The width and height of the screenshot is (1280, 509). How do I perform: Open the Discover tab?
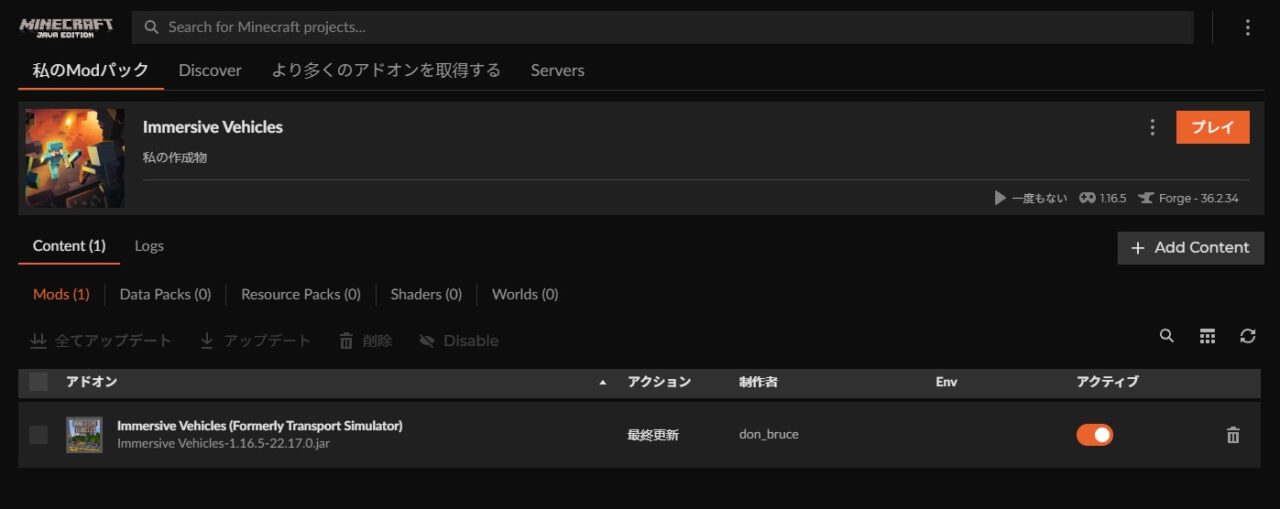(x=210, y=70)
